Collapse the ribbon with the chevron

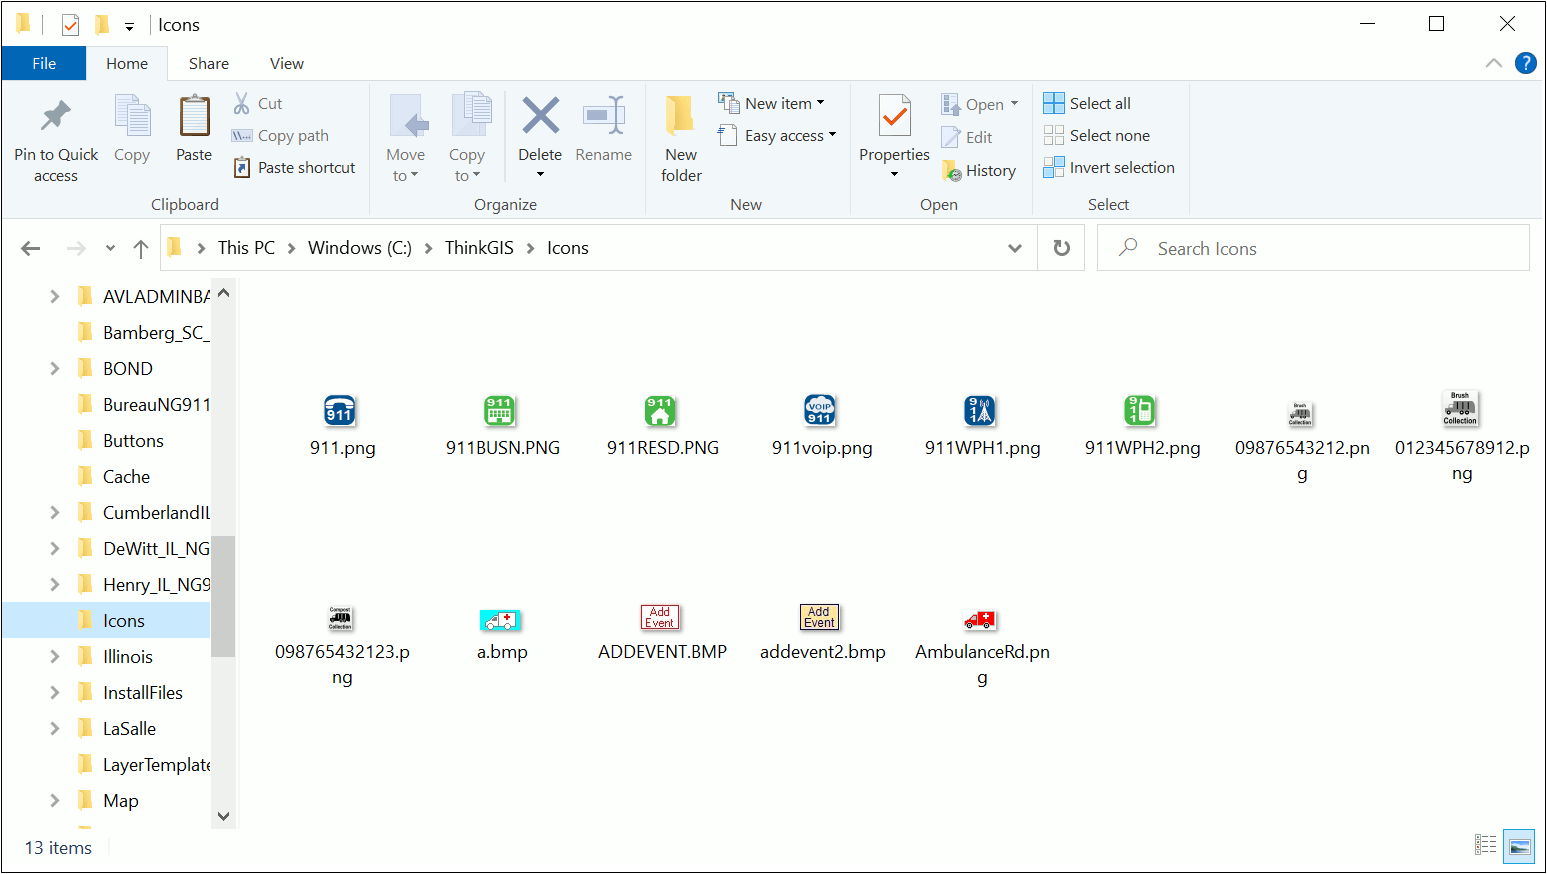pyautogui.click(x=1494, y=63)
